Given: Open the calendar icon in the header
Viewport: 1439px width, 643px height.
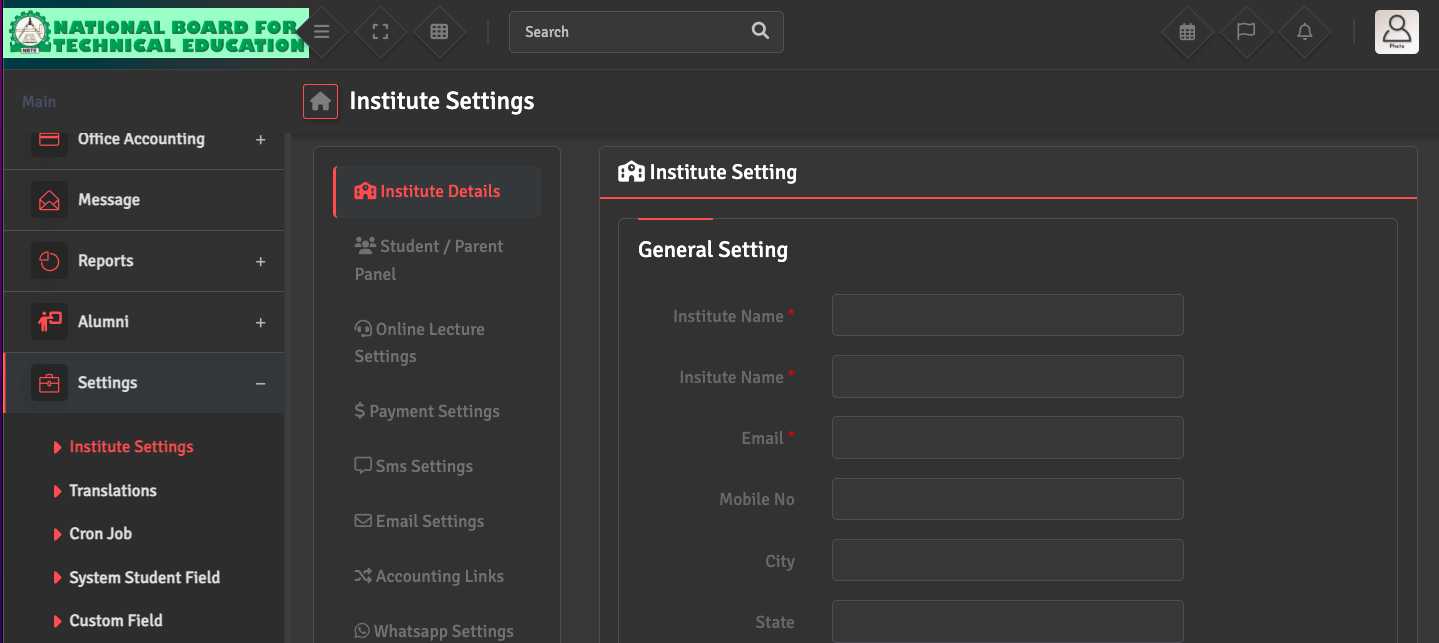Looking at the screenshot, I should coord(1187,32).
